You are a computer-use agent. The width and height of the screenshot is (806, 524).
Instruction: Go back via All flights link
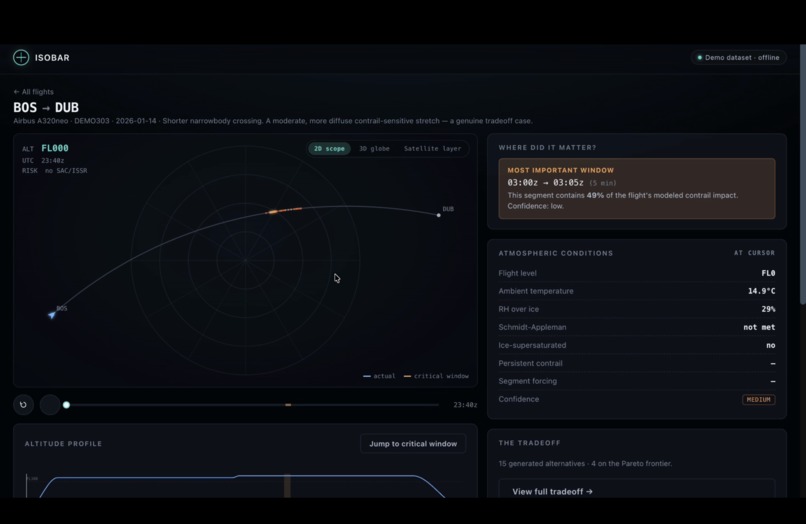(33, 92)
